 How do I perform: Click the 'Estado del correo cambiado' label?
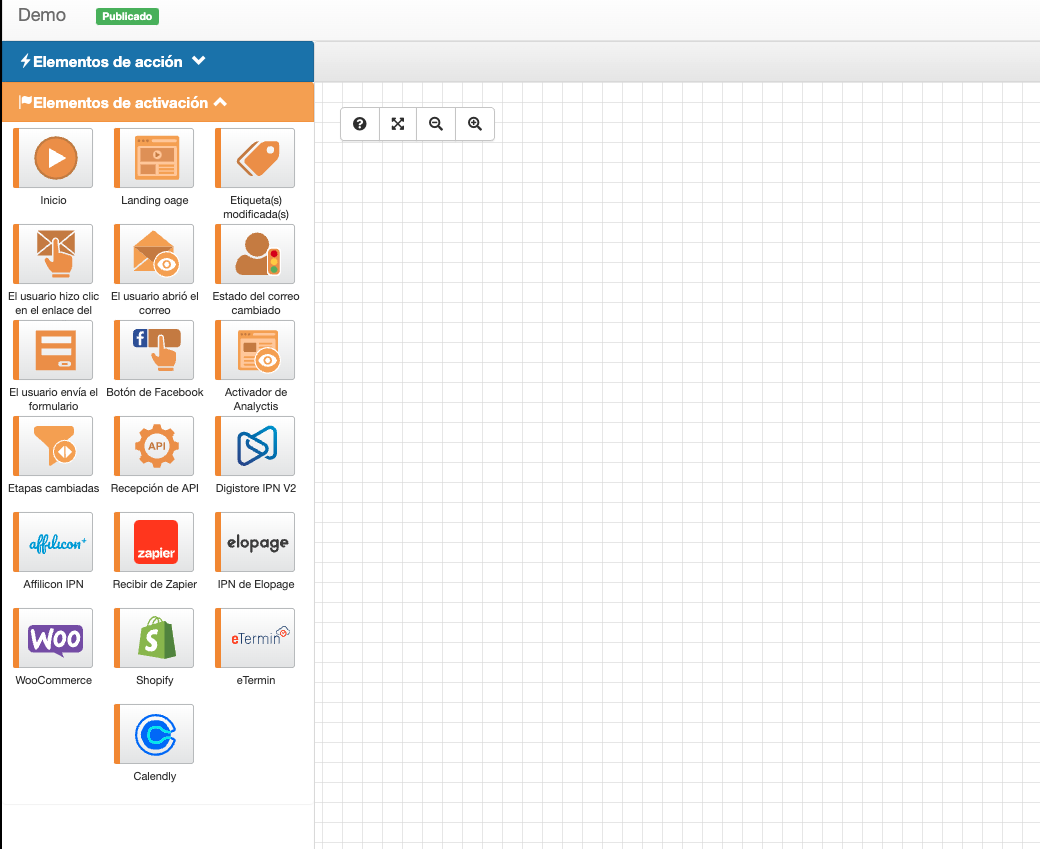coord(256,303)
